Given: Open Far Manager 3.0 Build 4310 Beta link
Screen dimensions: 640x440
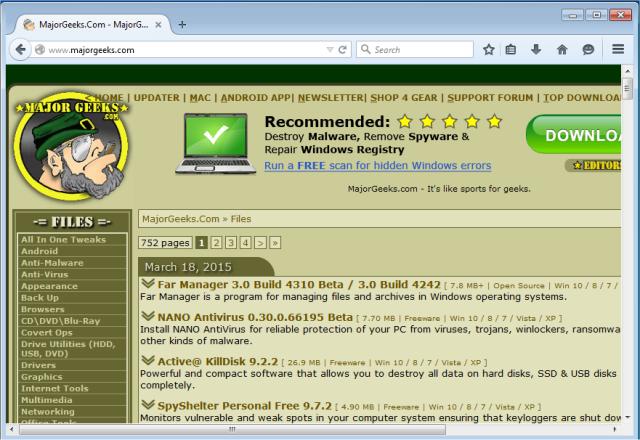Looking at the screenshot, I should (x=299, y=284).
